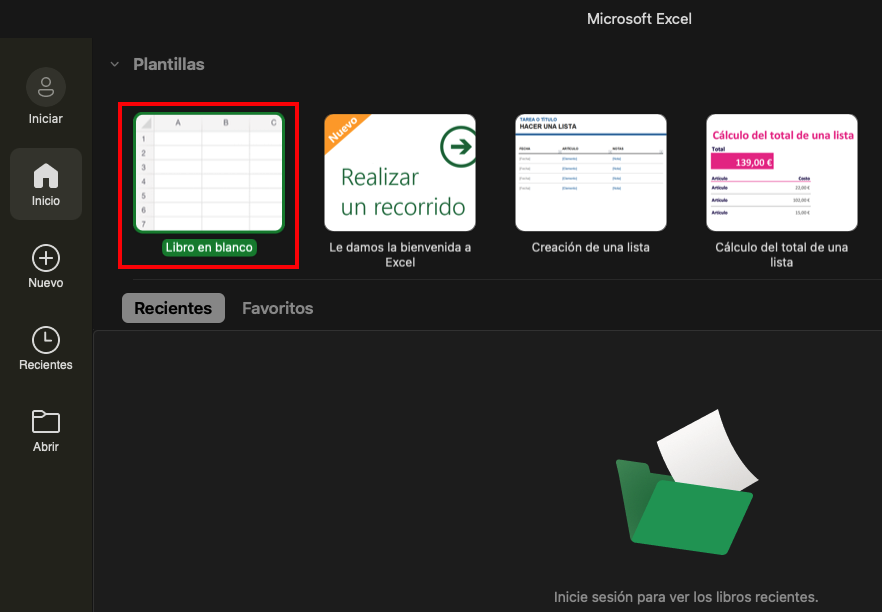The width and height of the screenshot is (882, 612).
Task: Click 'Cálculo del total de una lista' caption
Action: point(782,254)
